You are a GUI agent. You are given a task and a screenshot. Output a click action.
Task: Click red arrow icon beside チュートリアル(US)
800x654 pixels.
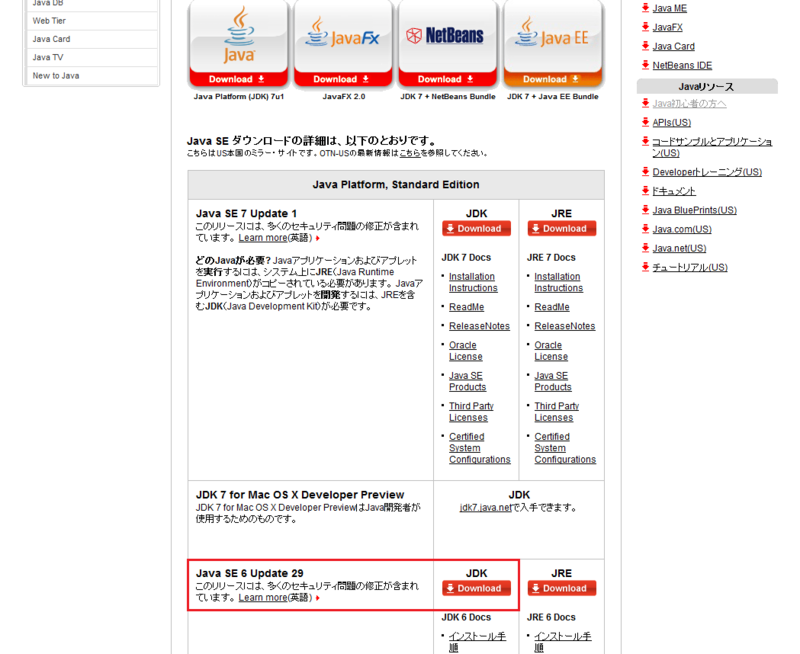(645, 267)
